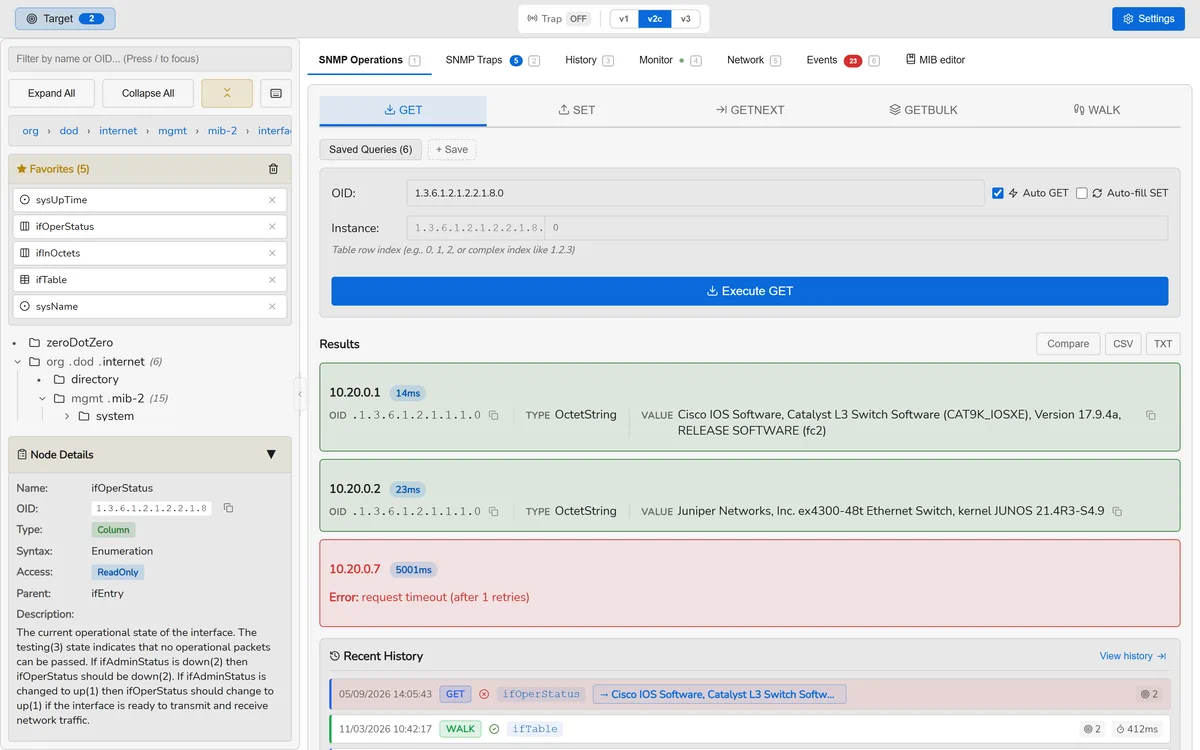Open ifInOctets favorite entry
1200x750 pixels.
[150, 253]
